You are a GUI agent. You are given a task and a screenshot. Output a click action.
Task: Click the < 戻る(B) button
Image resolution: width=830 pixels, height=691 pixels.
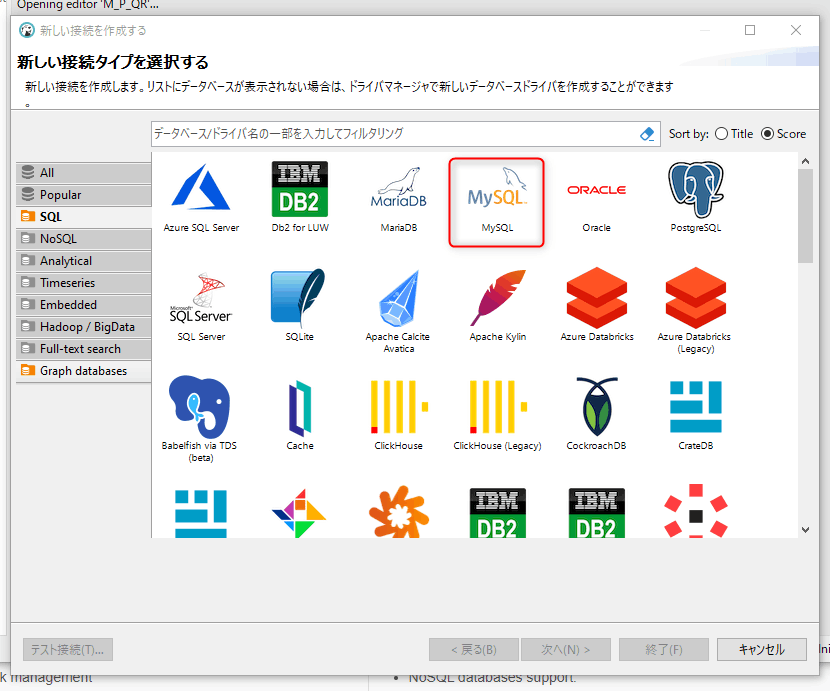tap(474, 650)
